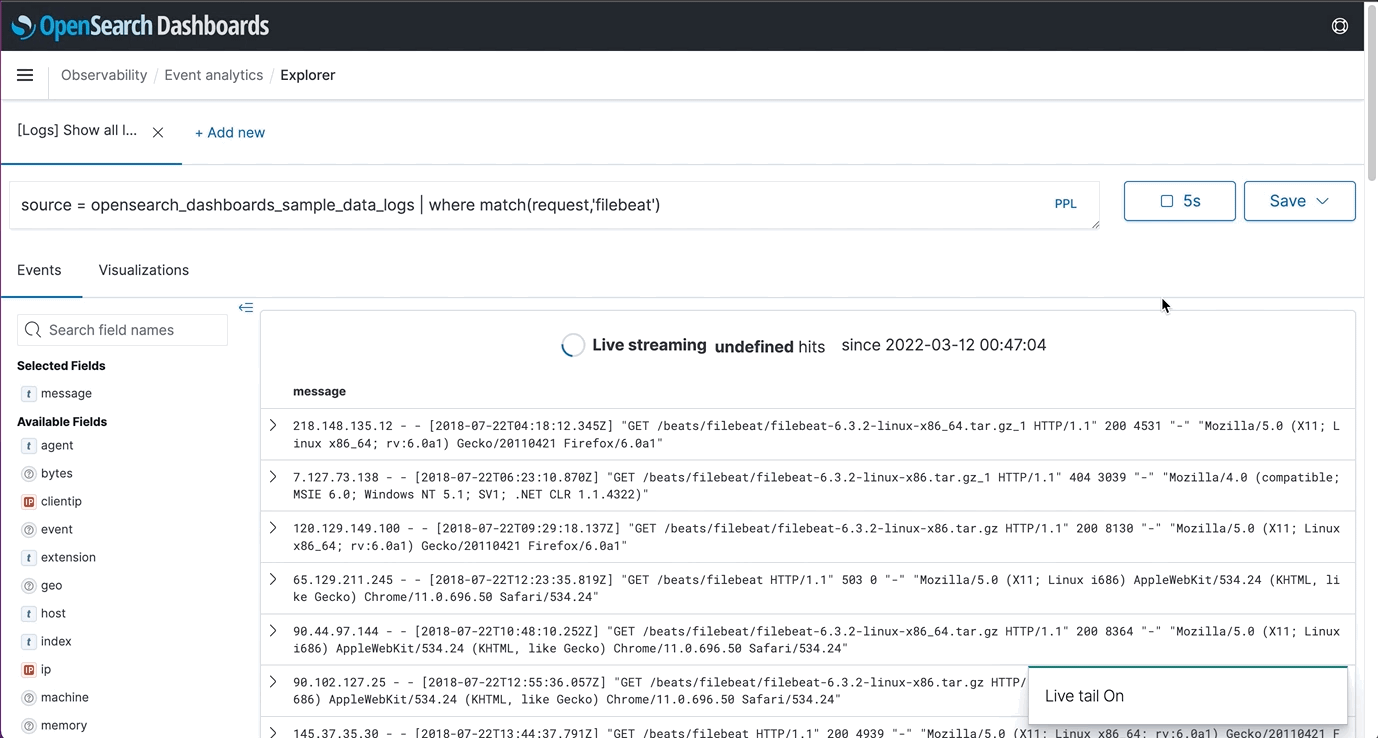Screen dimensions: 1378x738
Task: Switch to the Visualizations tab
Action: tap(144, 270)
